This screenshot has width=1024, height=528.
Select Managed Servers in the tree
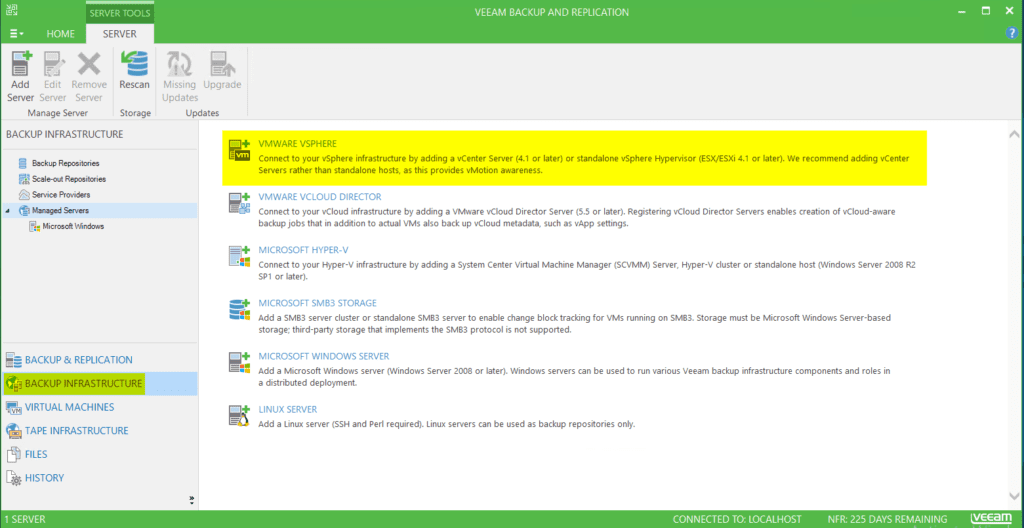point(60,210)
